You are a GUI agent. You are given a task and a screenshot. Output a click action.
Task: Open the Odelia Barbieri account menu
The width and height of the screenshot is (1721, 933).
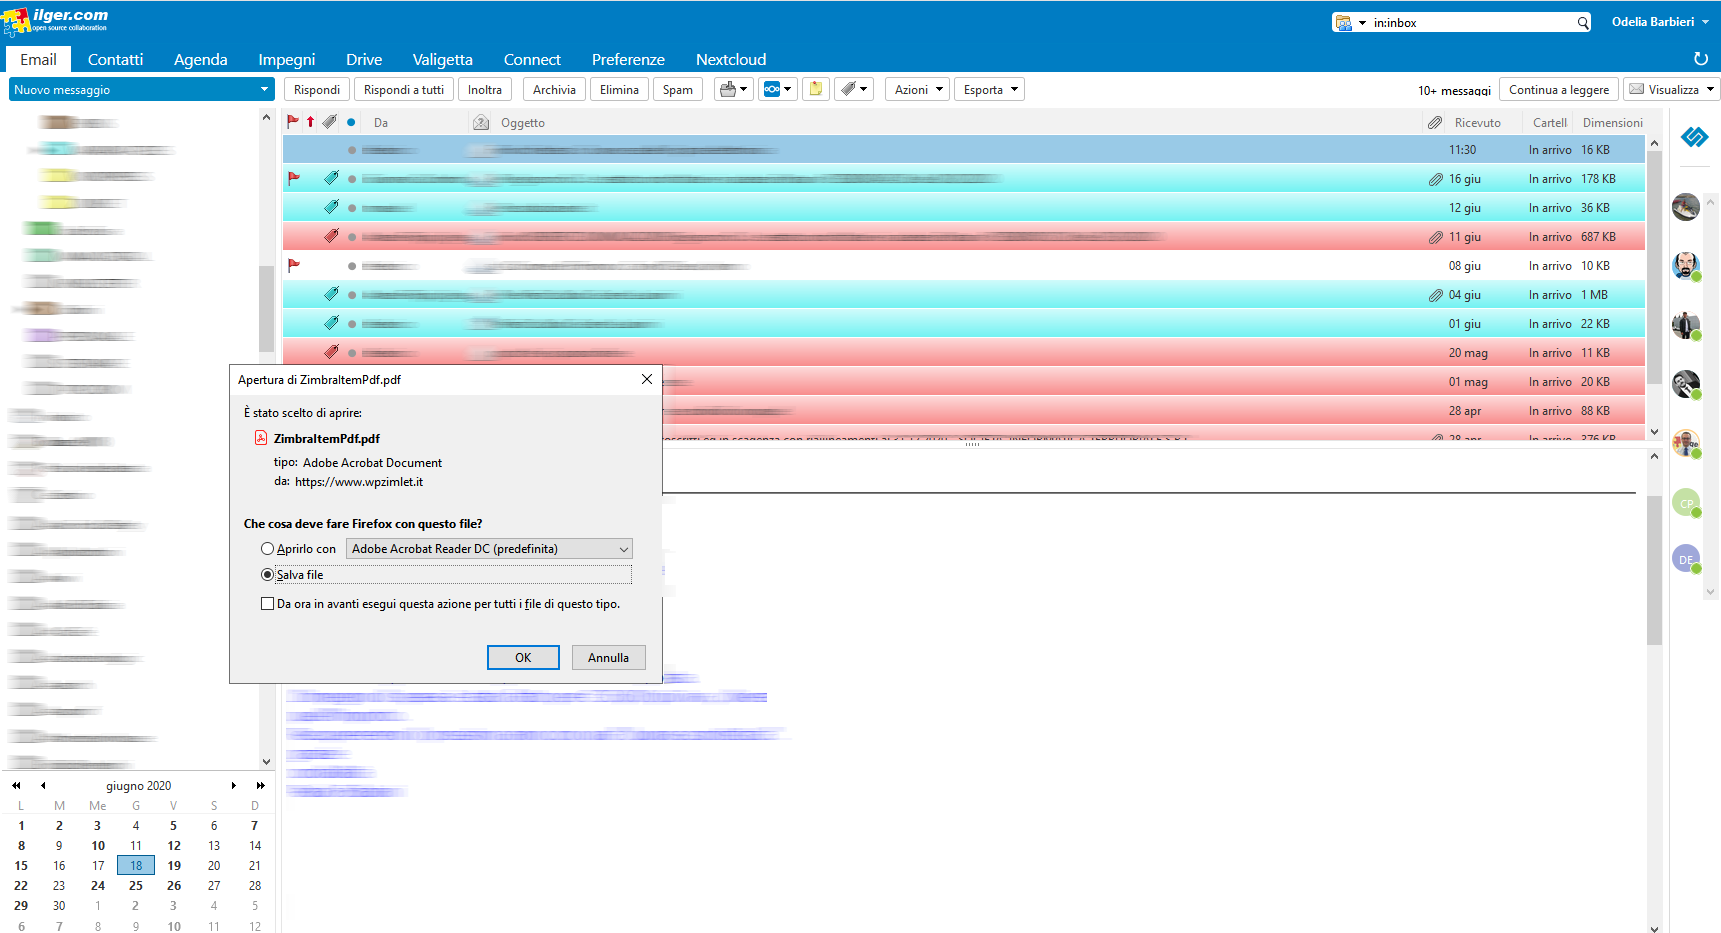point(1660,22)
